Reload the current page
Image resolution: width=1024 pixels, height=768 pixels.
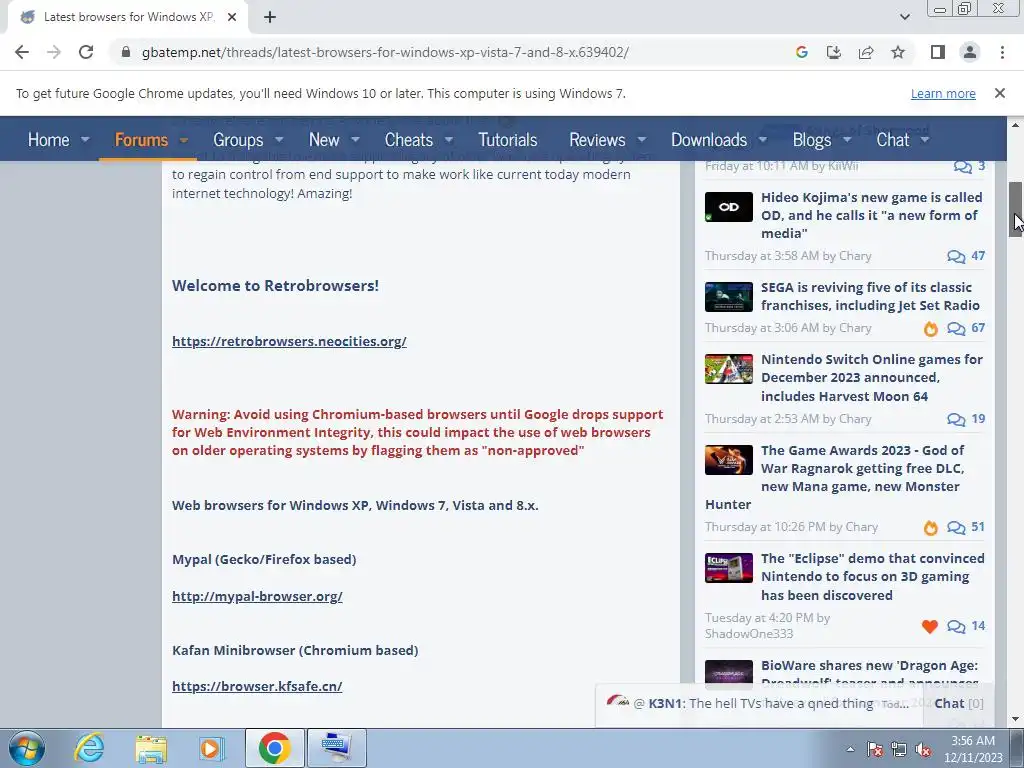pyautogui.click(x=86, y=52)
